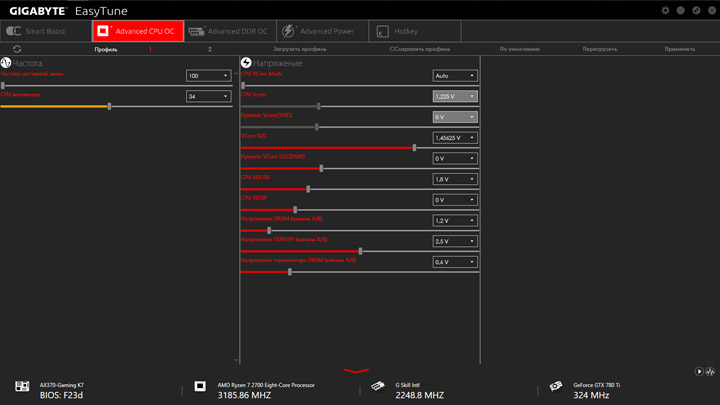Screen dimensions: 720x405
Task: Minimize EasyTune with the round title bar button
Action: [x=681, y=10]
